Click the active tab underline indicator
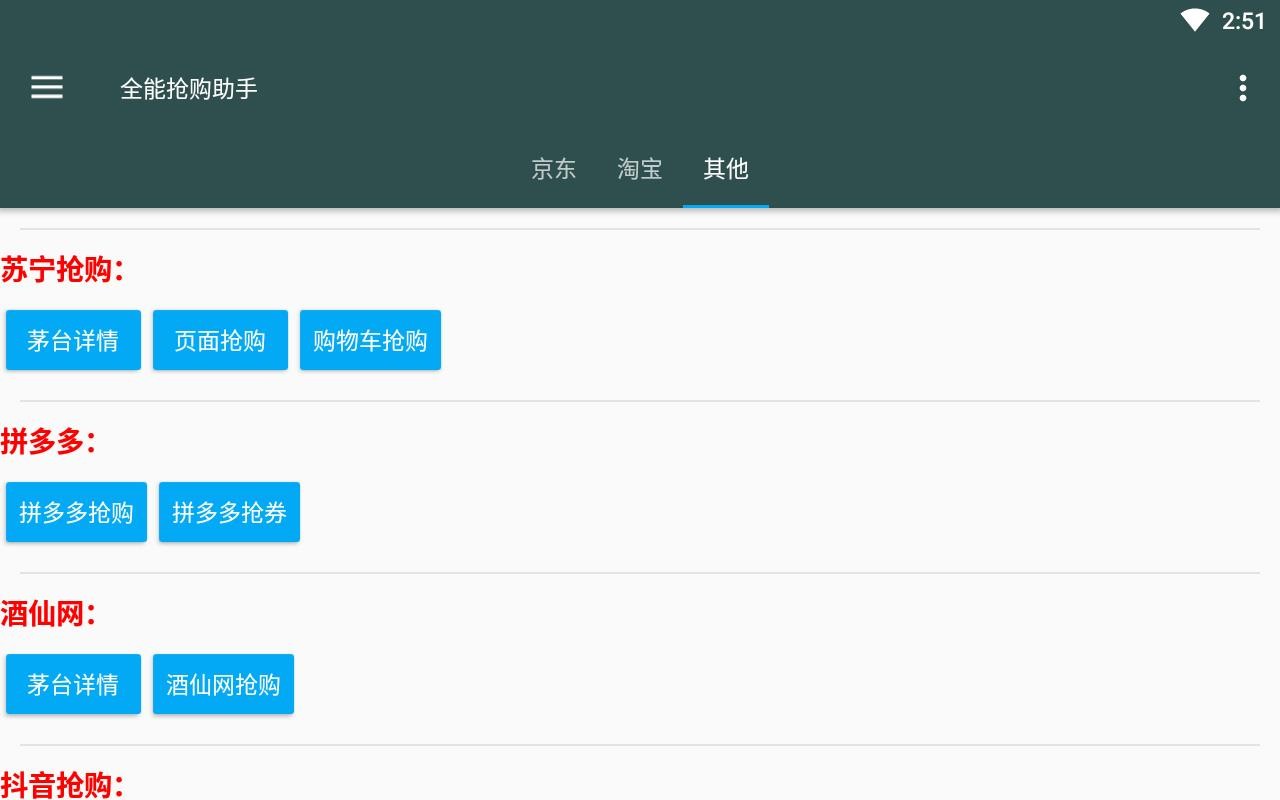Viewport: 1280px width, 800px height. point(725,206)
